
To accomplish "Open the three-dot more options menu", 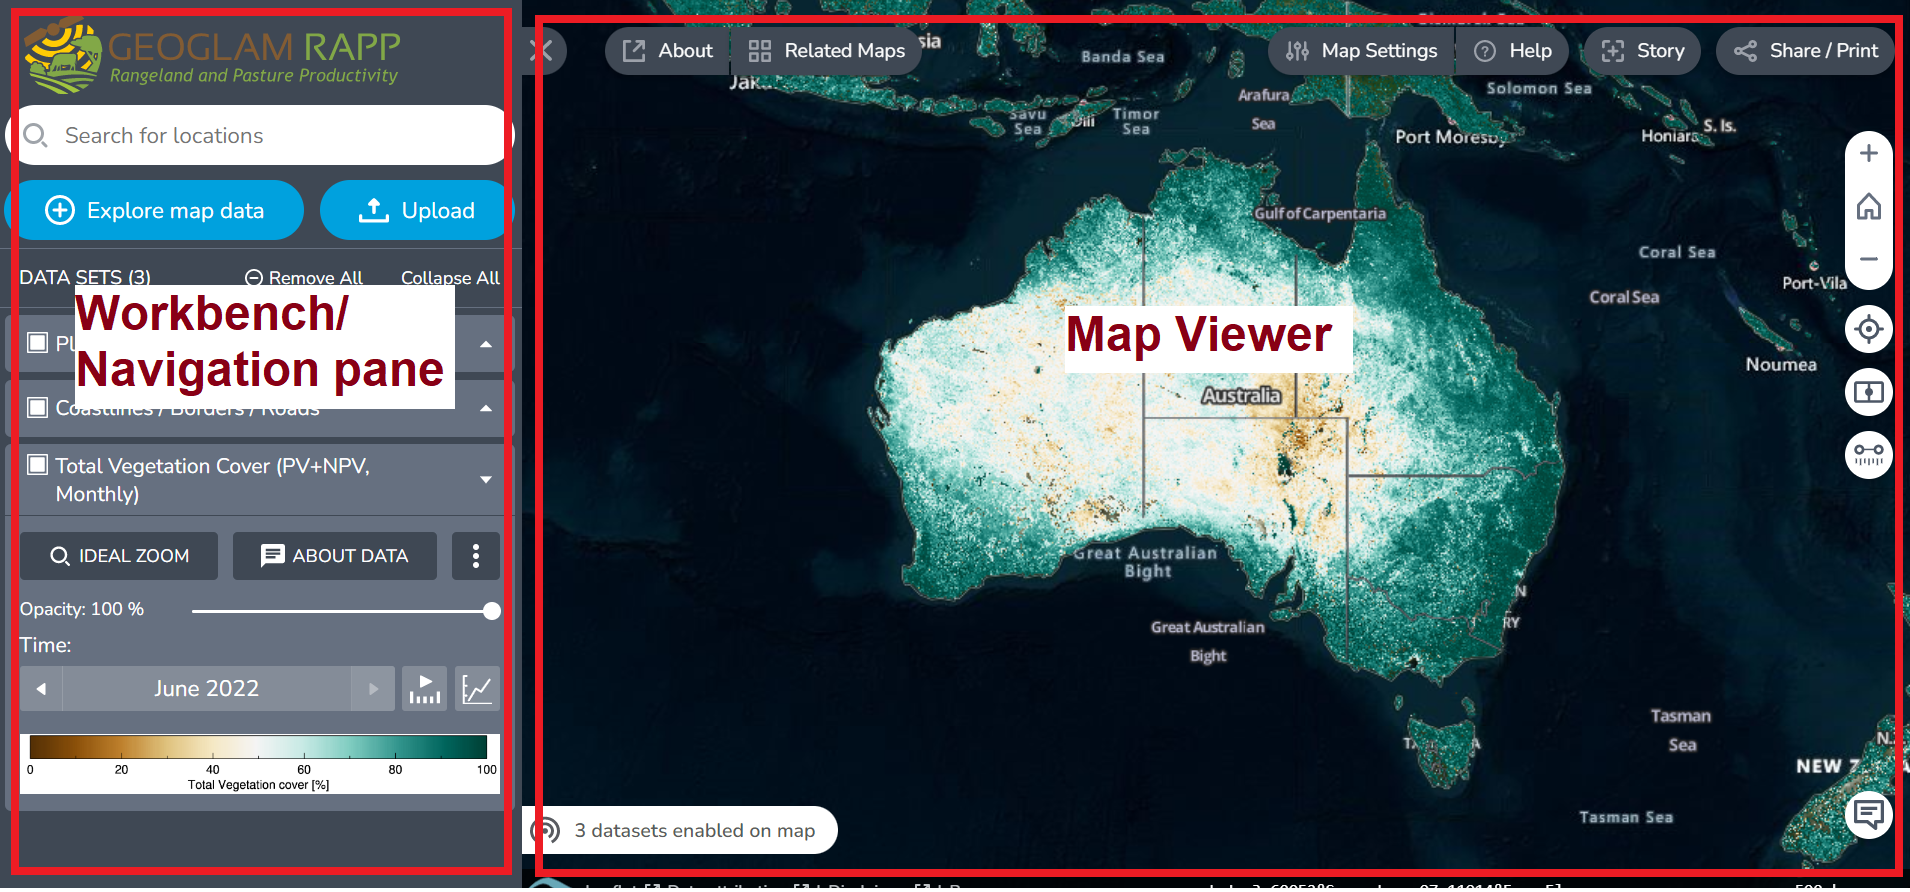I will (475, 556).
